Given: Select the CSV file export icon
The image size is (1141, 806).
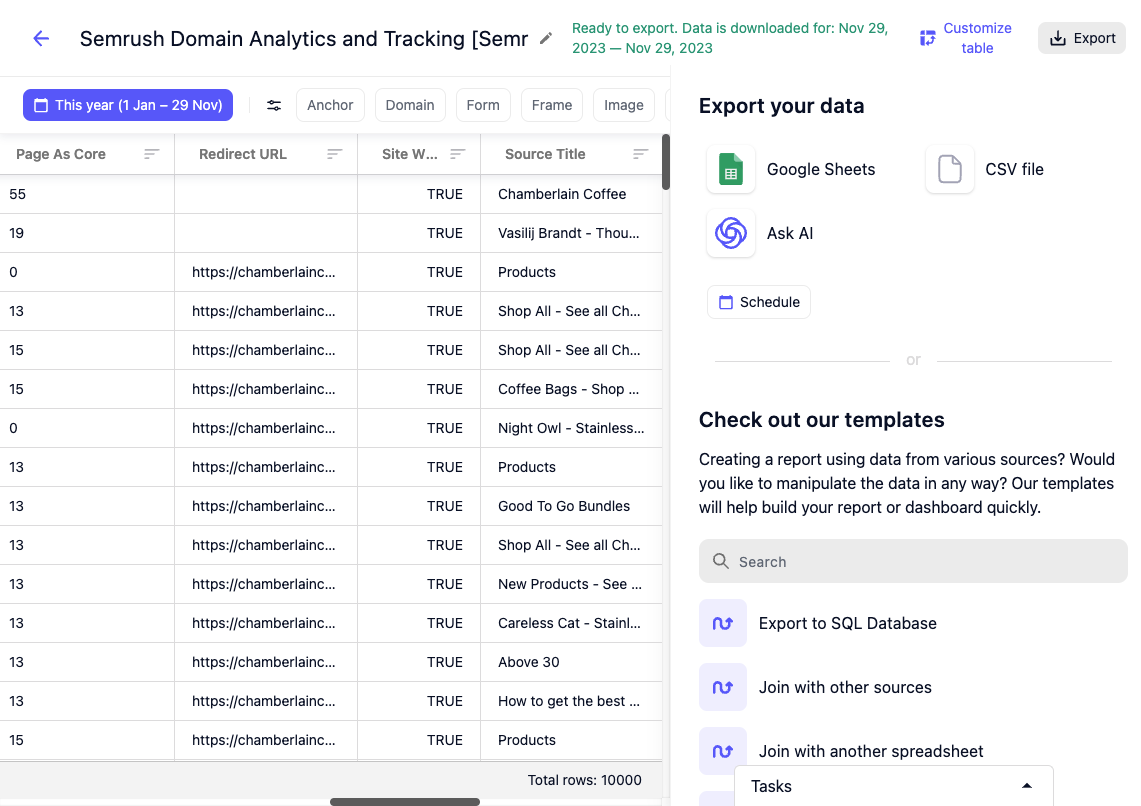Looking at the screenshot, I should (x=949, y=169).
